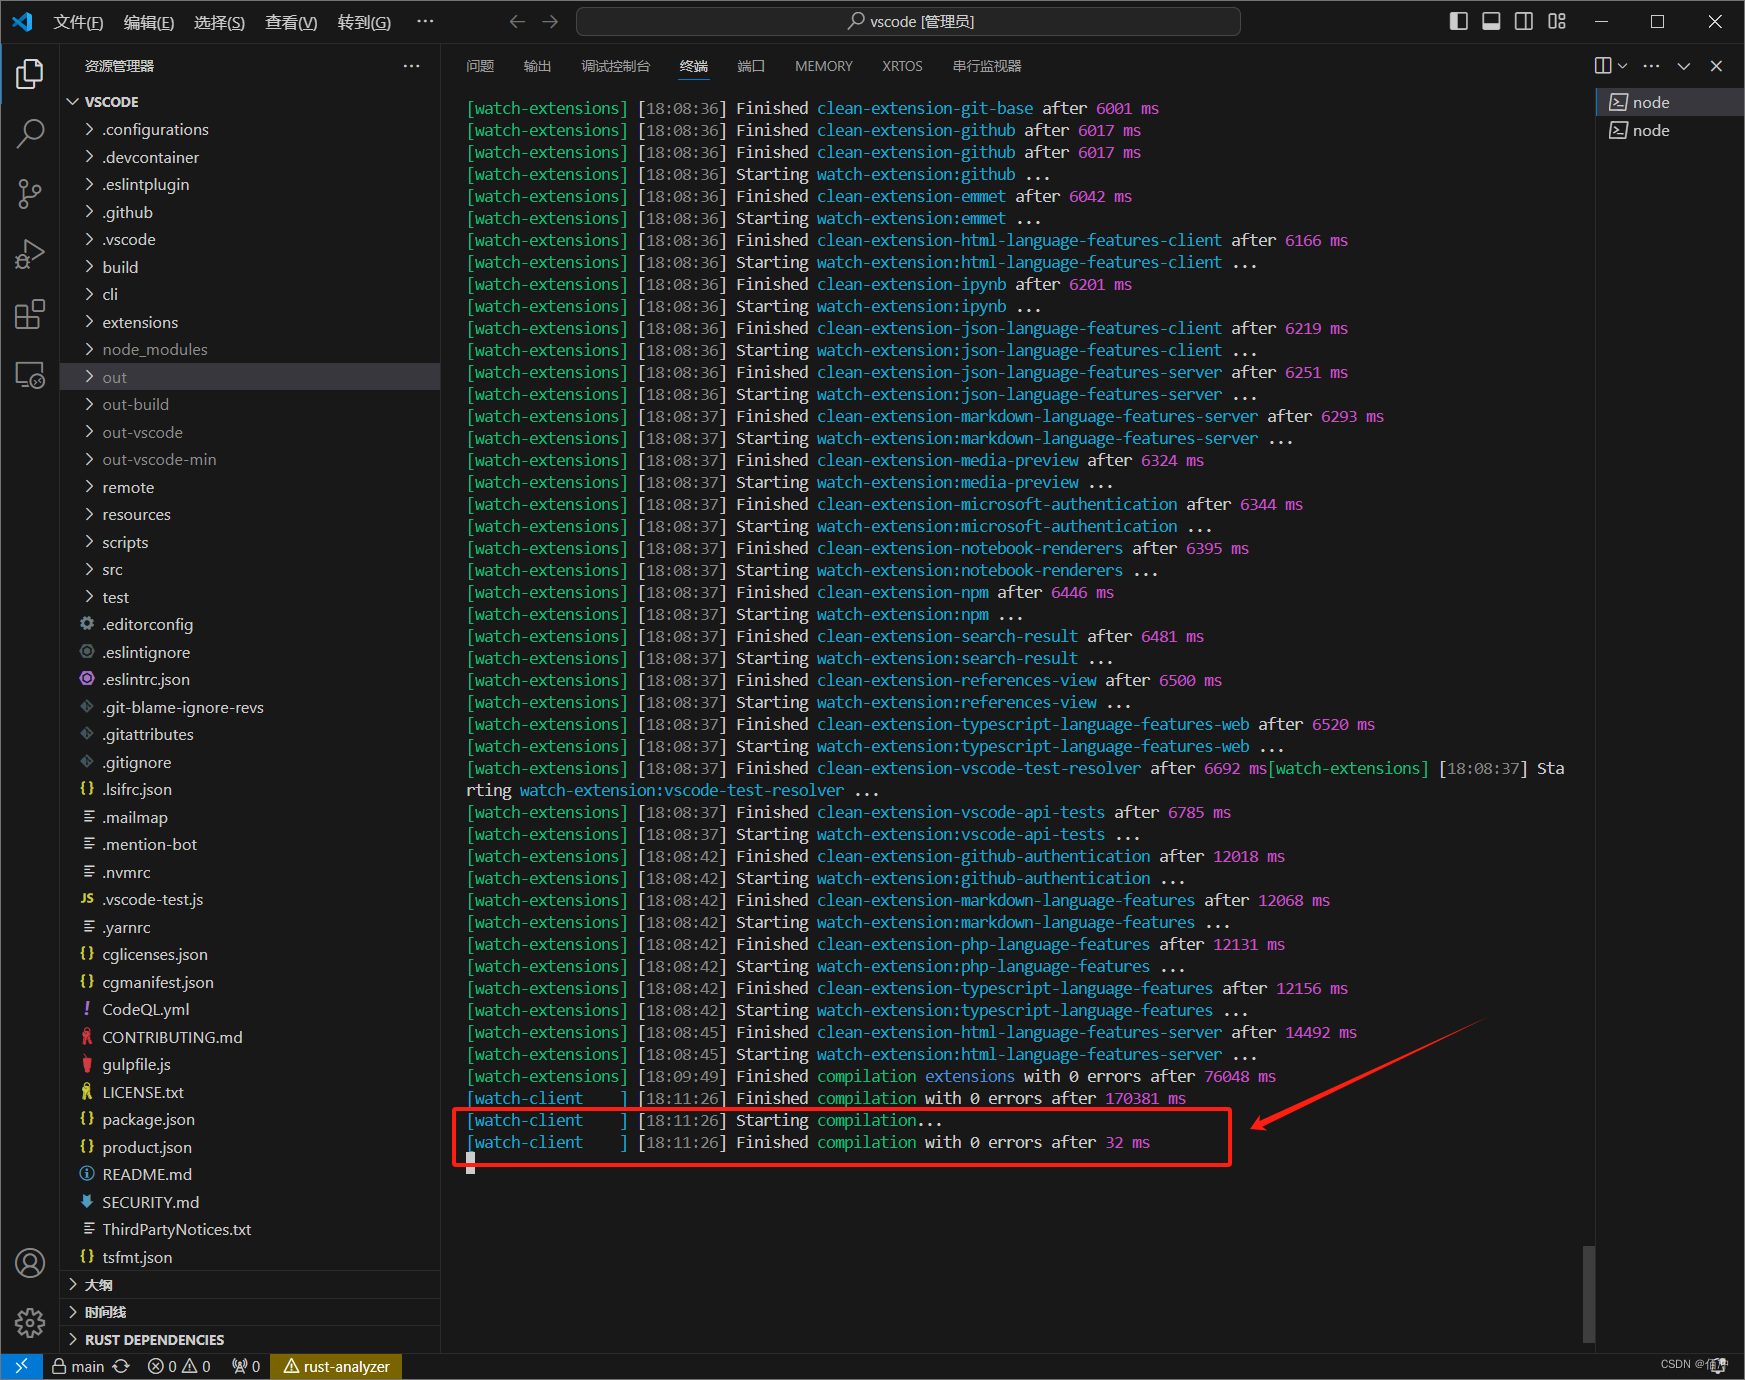Toggle the Panel visibility
The width and height of the screenshot is (1745, 1380).
point(1490,20)
